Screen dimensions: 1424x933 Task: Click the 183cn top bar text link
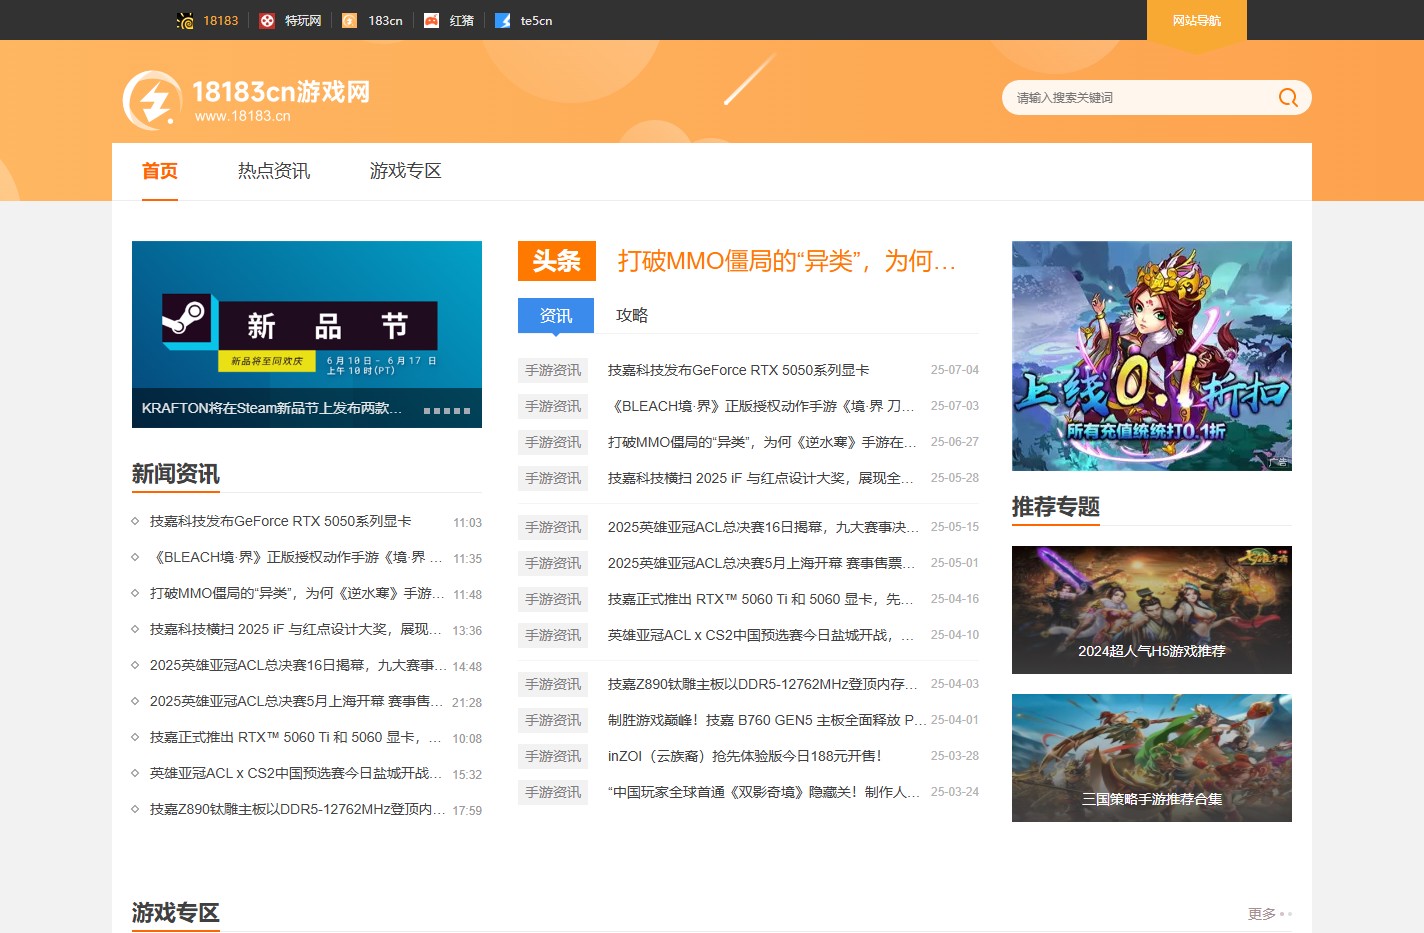[385, 20]
